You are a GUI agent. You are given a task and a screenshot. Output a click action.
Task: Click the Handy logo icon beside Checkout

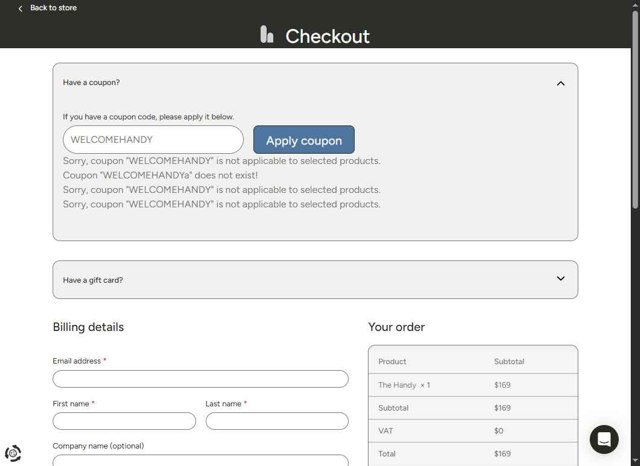267,34
